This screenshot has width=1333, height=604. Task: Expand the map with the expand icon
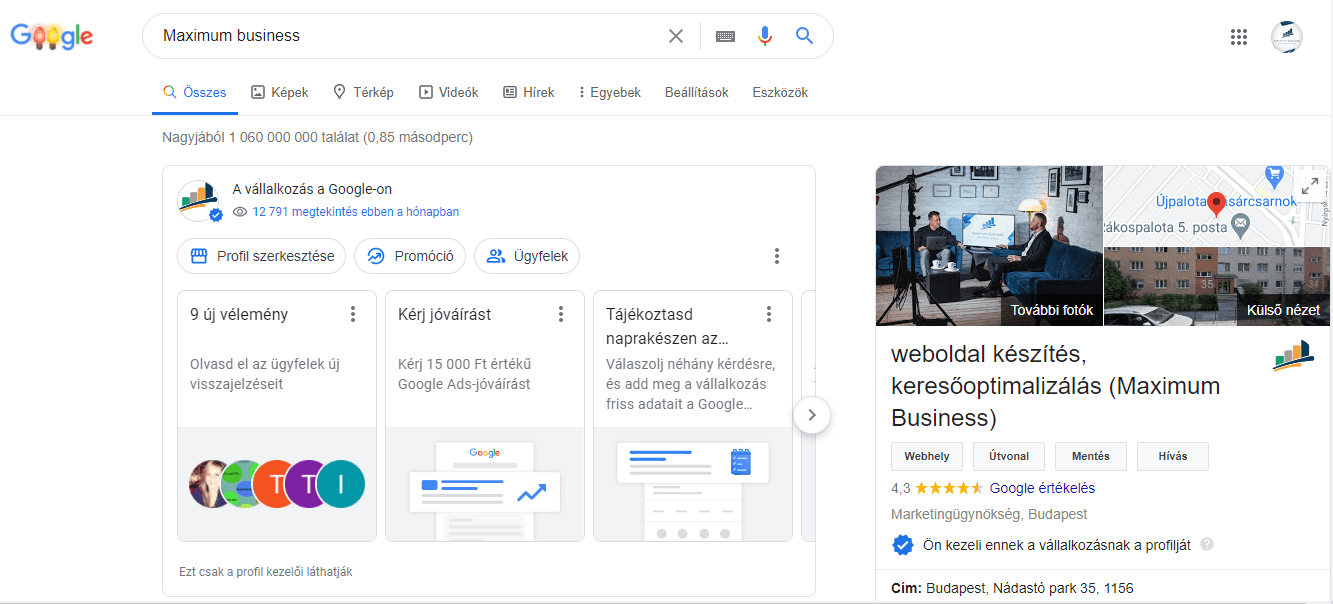click(x=1310, y=187)
